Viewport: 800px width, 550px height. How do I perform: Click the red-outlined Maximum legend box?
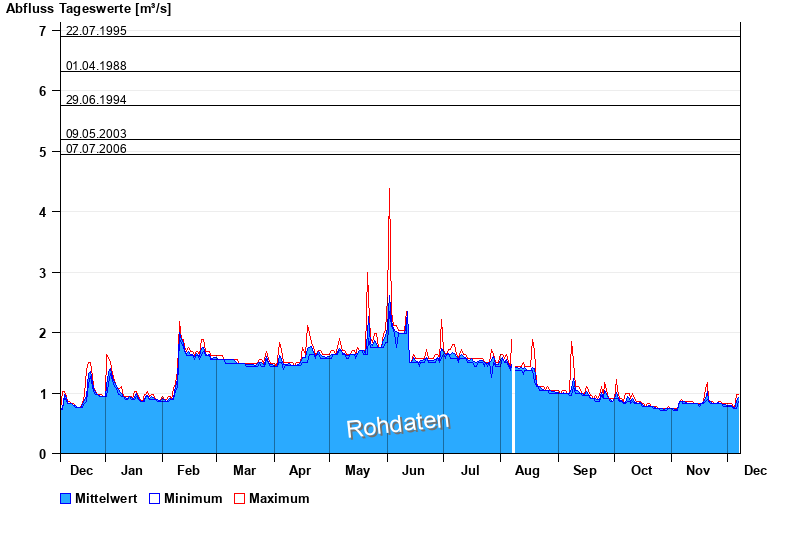tap(239, 498)
